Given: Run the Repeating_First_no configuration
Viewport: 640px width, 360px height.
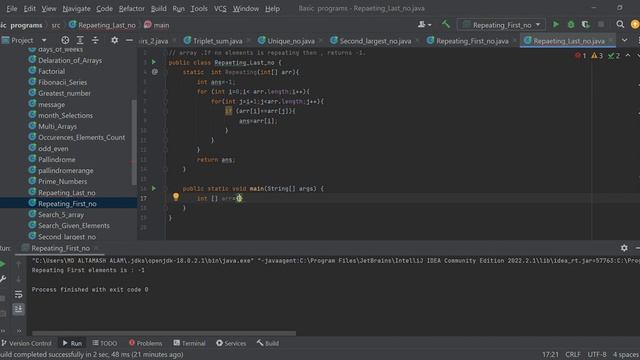Looking at the screenshot, I should click(x=556, y=24).
